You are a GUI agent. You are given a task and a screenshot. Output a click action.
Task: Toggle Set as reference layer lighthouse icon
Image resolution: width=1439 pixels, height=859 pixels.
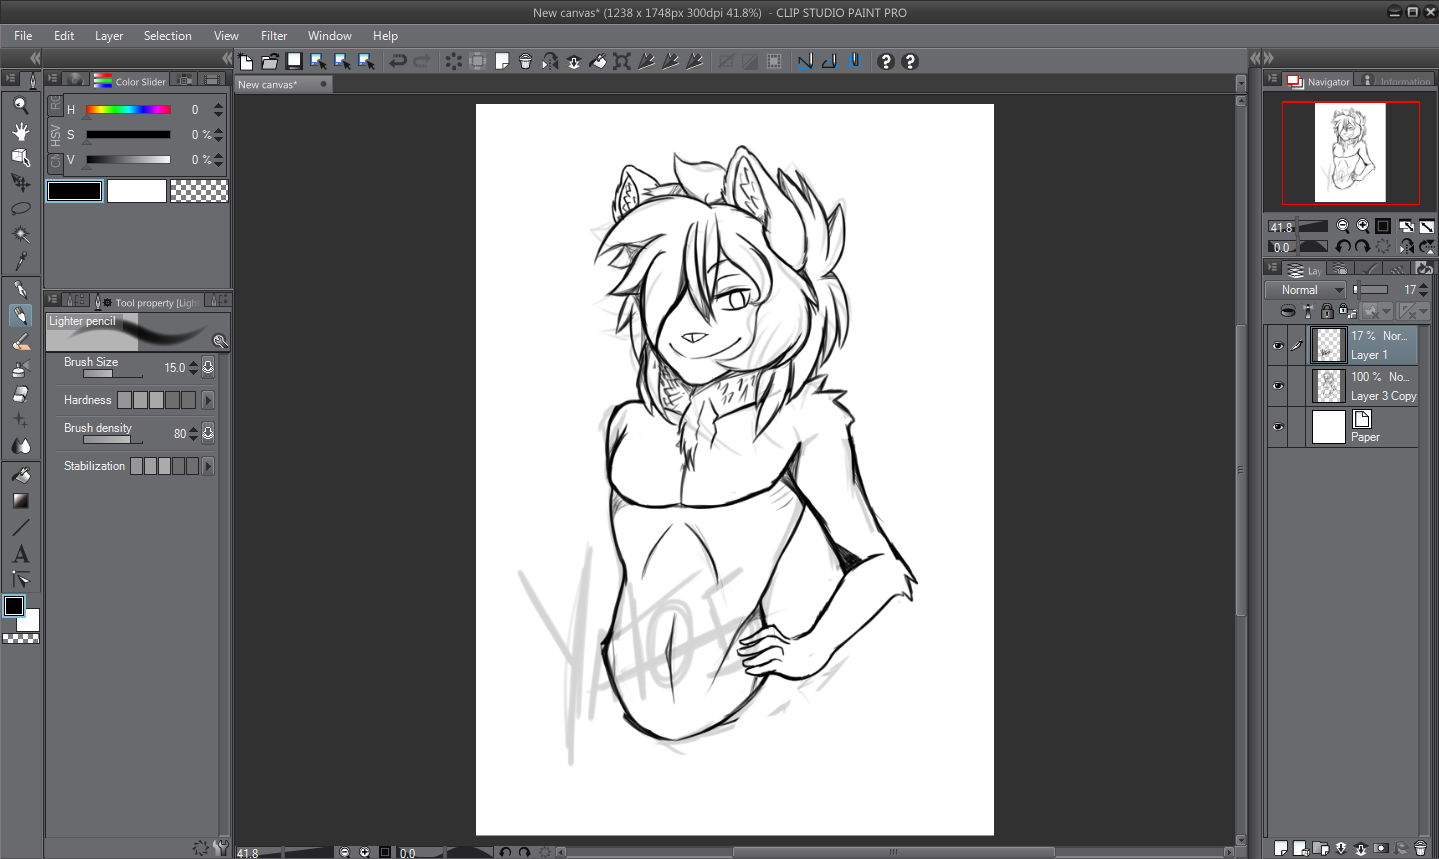coord(1308,311)
